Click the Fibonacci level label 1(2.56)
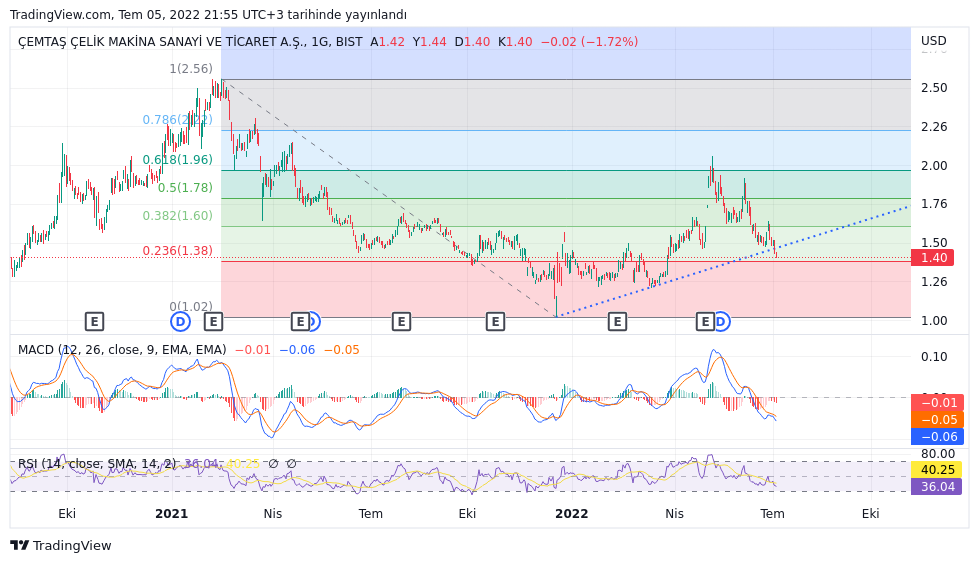Viewport: 979px width, 563px height. [x=191, y=69]
